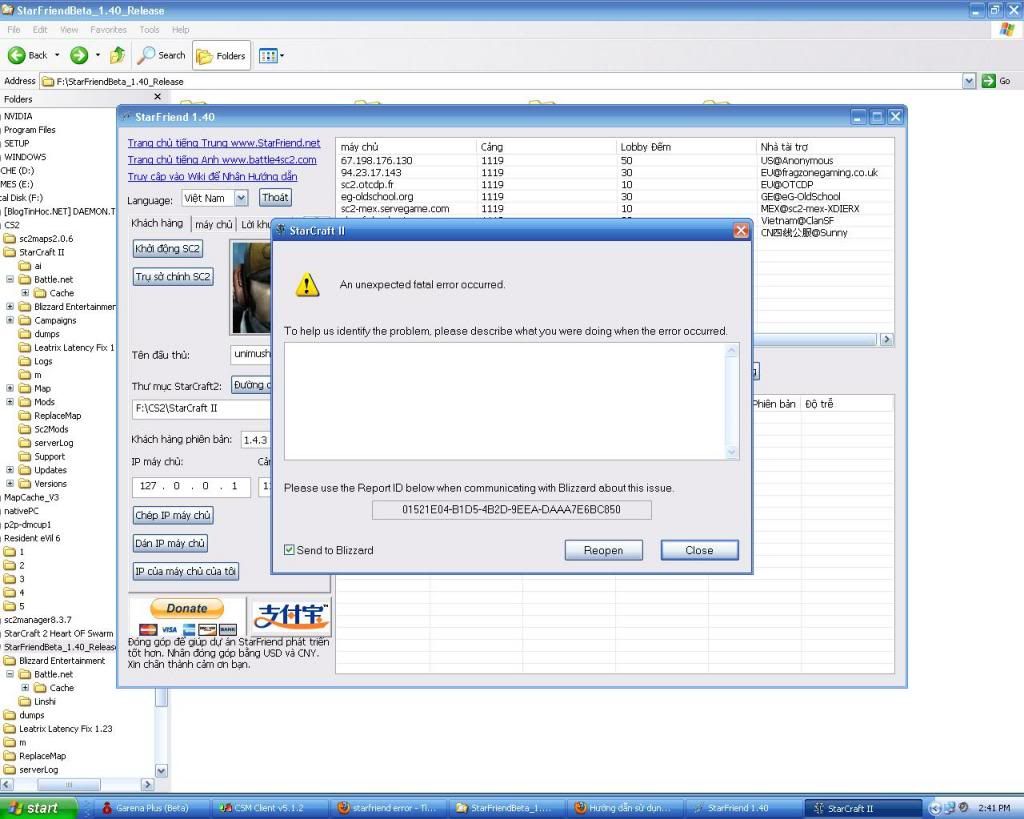
Task: Switch to the starfriend error Firefox taskbar item
Action: coord(389,808)
